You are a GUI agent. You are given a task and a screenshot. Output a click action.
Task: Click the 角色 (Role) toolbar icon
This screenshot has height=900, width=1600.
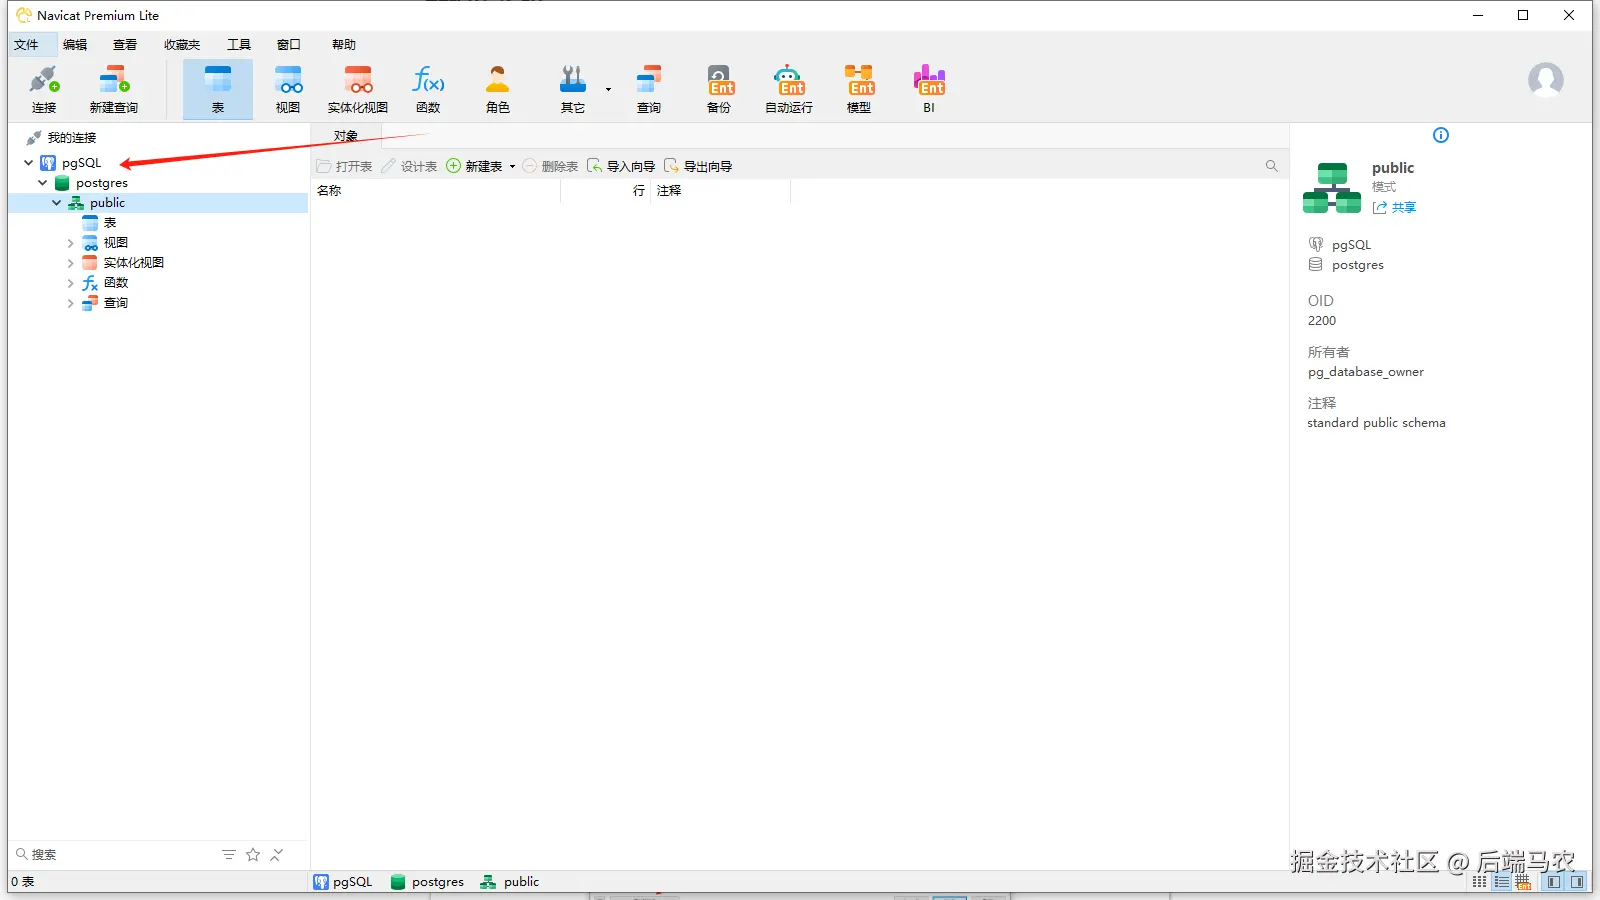coord(498,89)
